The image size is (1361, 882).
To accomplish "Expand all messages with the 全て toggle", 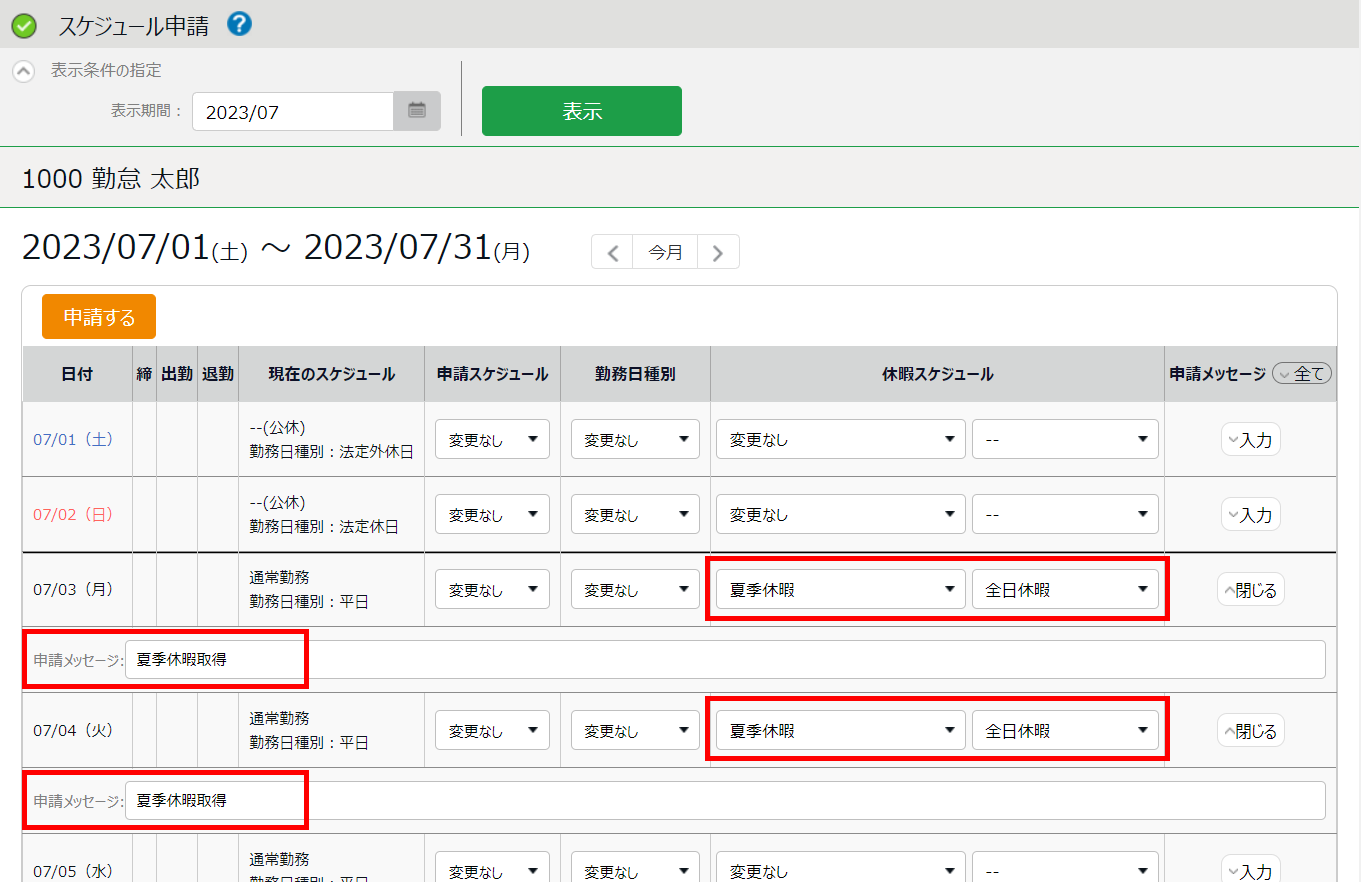I will pyautogui.click(x=1302, y=374).
